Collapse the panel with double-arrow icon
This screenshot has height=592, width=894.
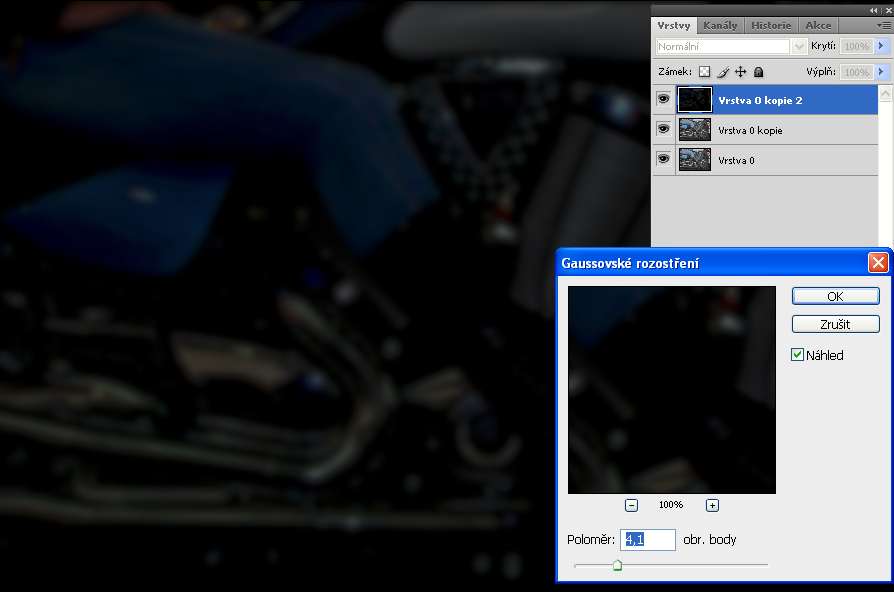point(872,9)
